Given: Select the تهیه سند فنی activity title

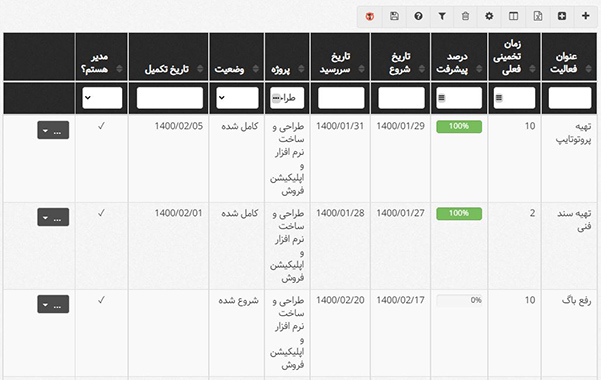Looking at the screenshot, I should tap(574, 220).
